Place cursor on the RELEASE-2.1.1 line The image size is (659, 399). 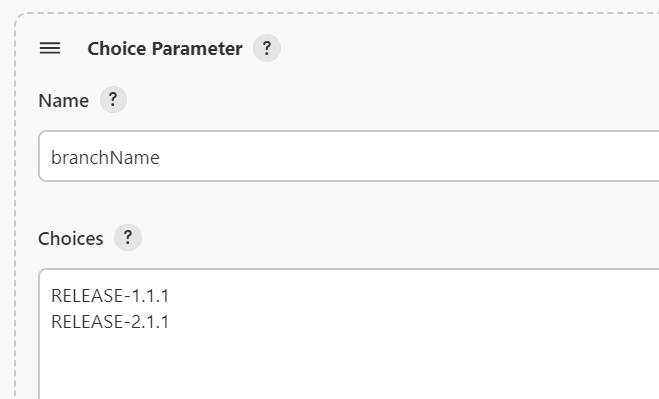[x=110, y=322]
